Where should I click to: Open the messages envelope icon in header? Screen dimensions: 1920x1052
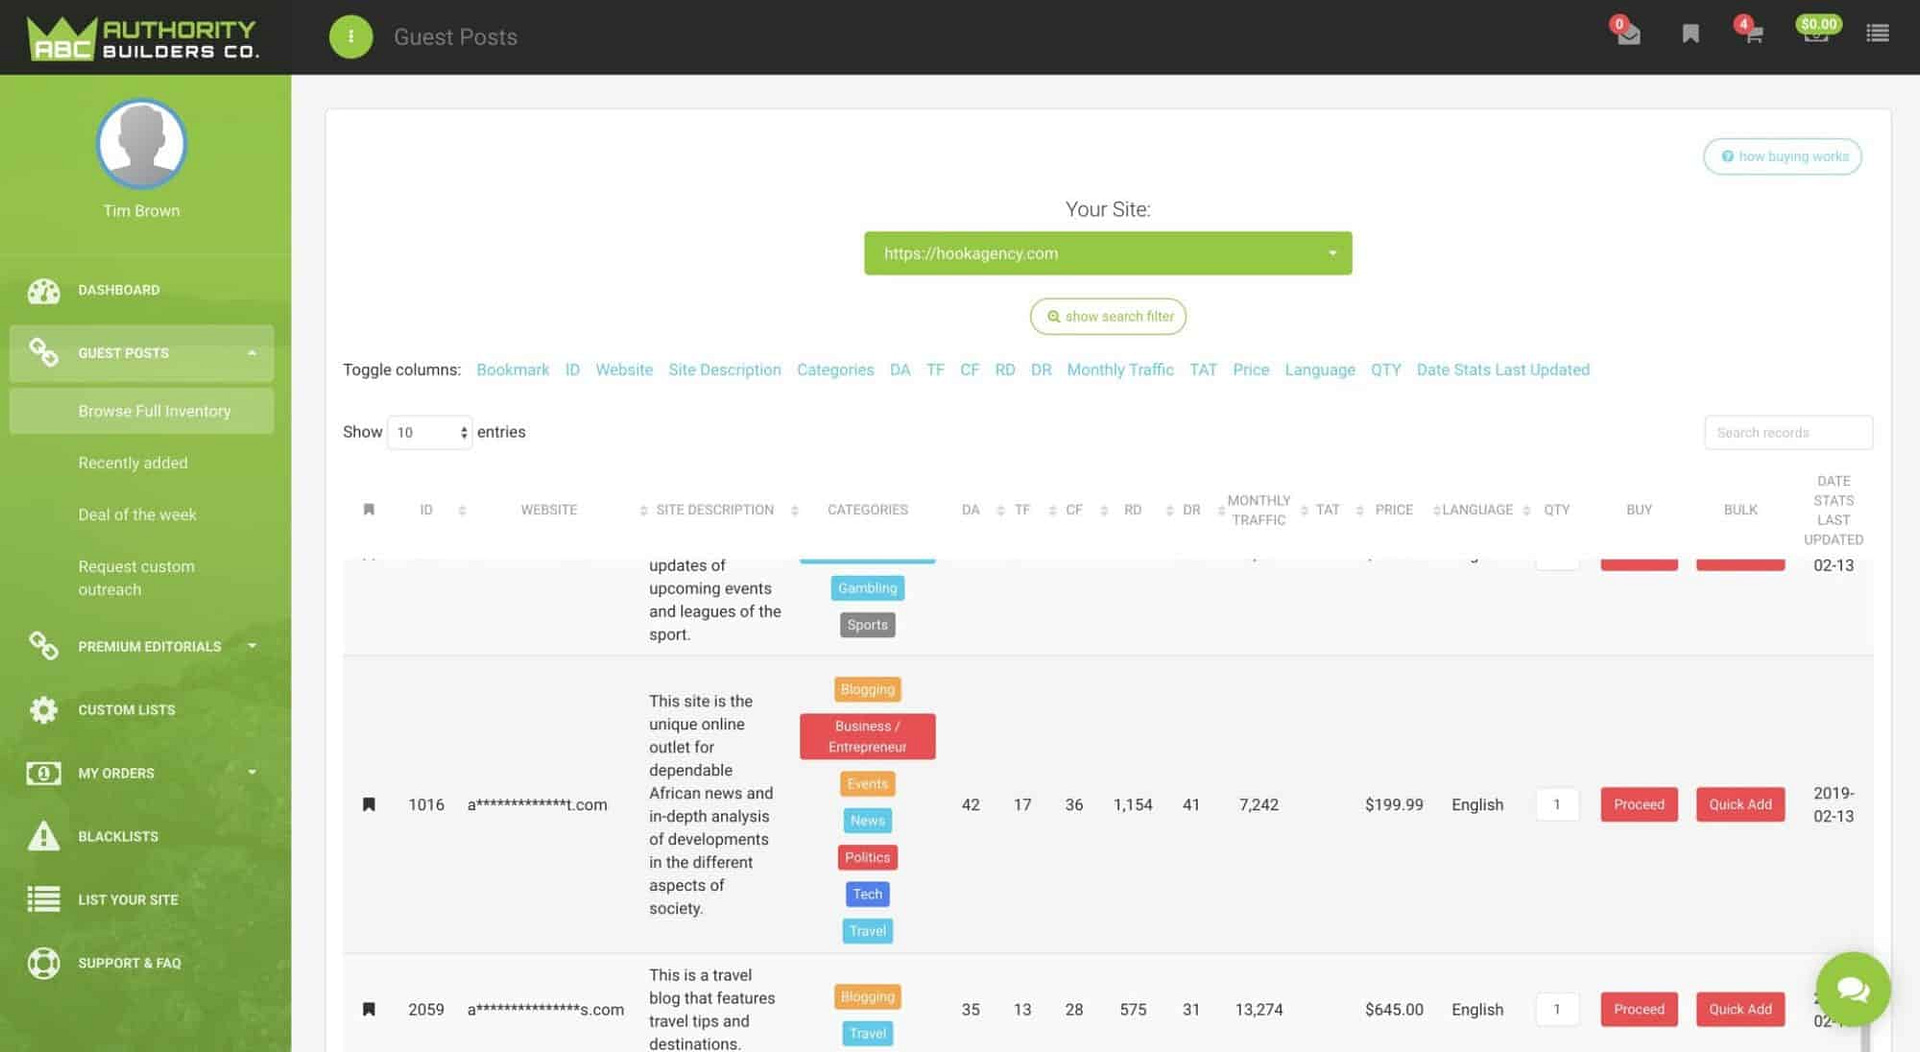[1628, 35]
